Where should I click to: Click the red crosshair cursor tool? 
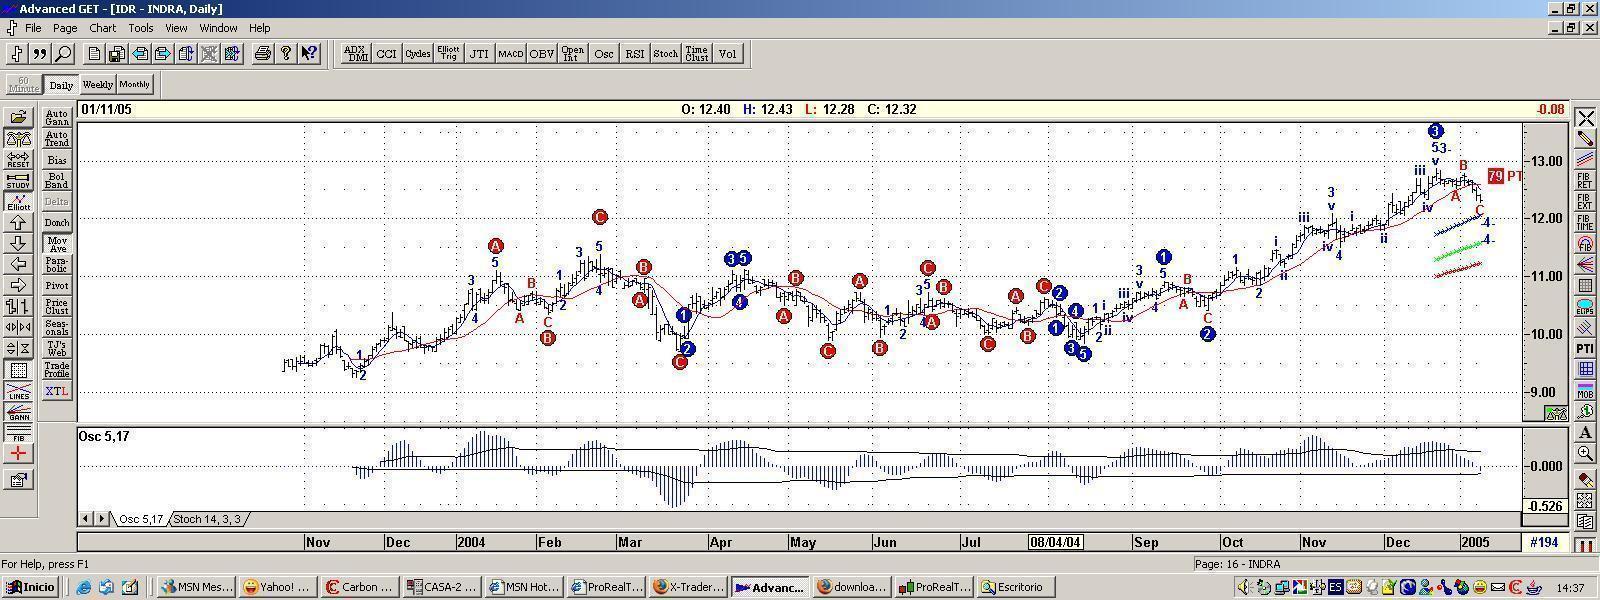click(x=18, y=454)
